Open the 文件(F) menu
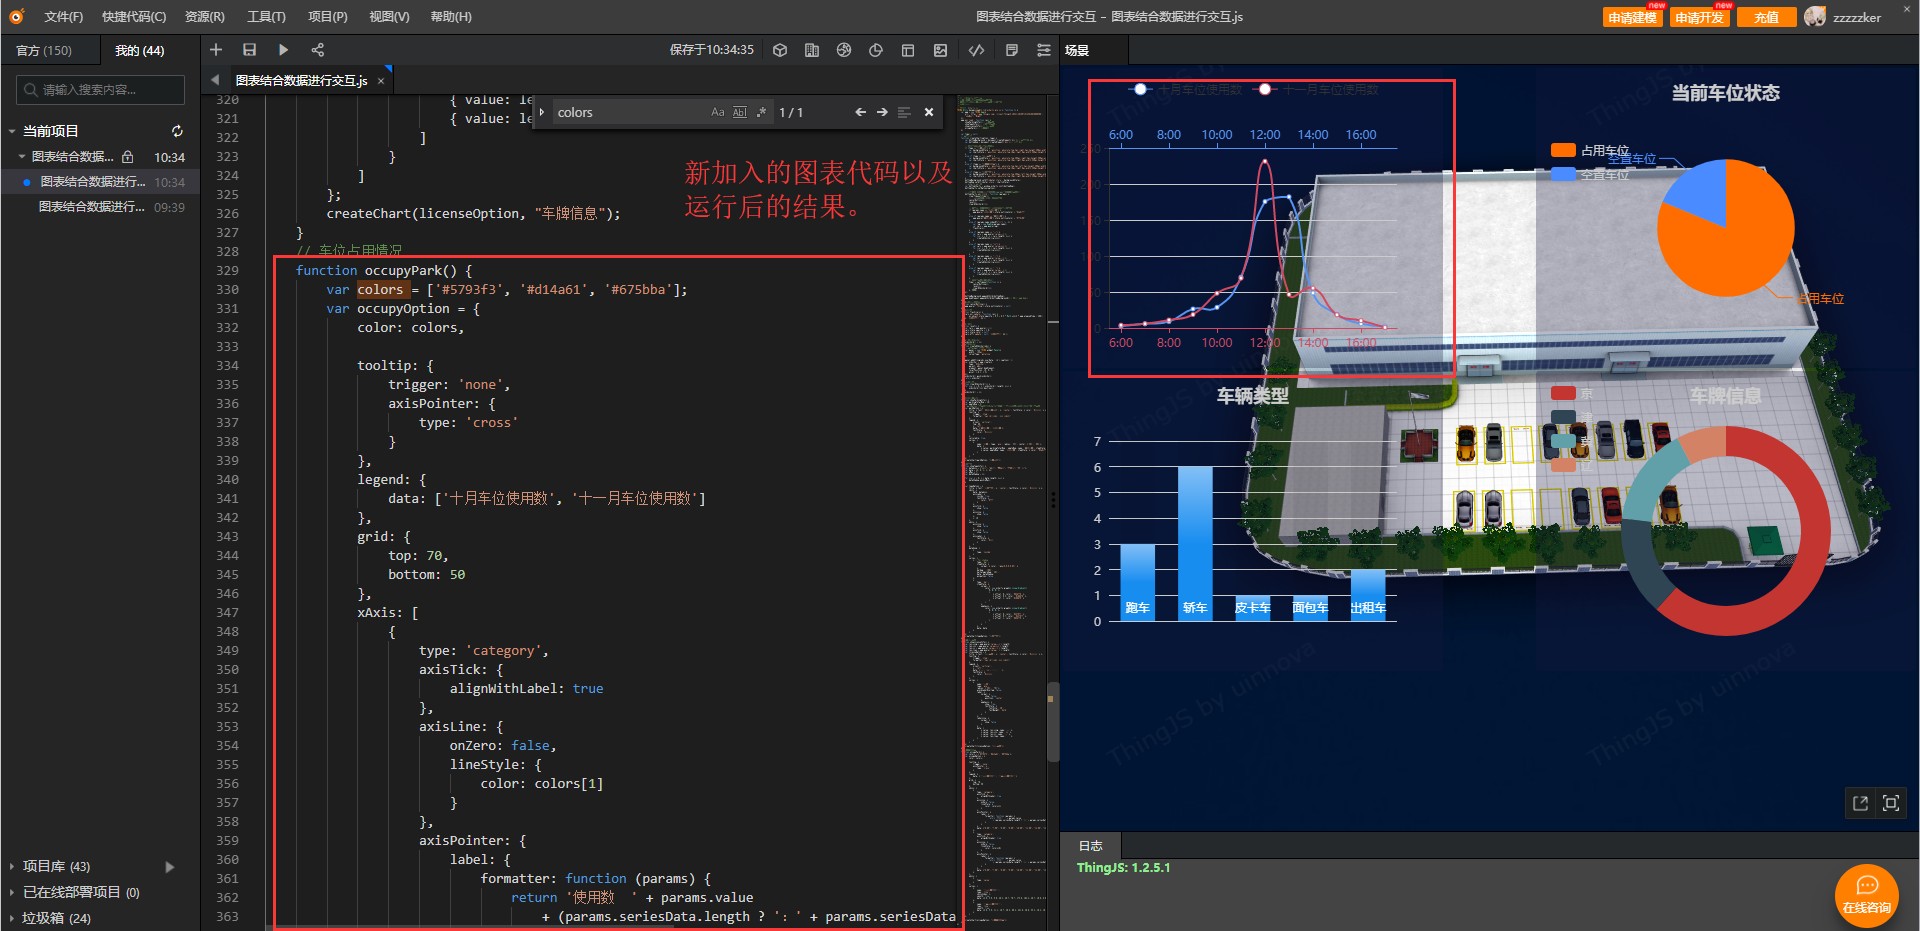Image resolution: width=1920 pixels, height=931 pixels. [x=63, y=17]
